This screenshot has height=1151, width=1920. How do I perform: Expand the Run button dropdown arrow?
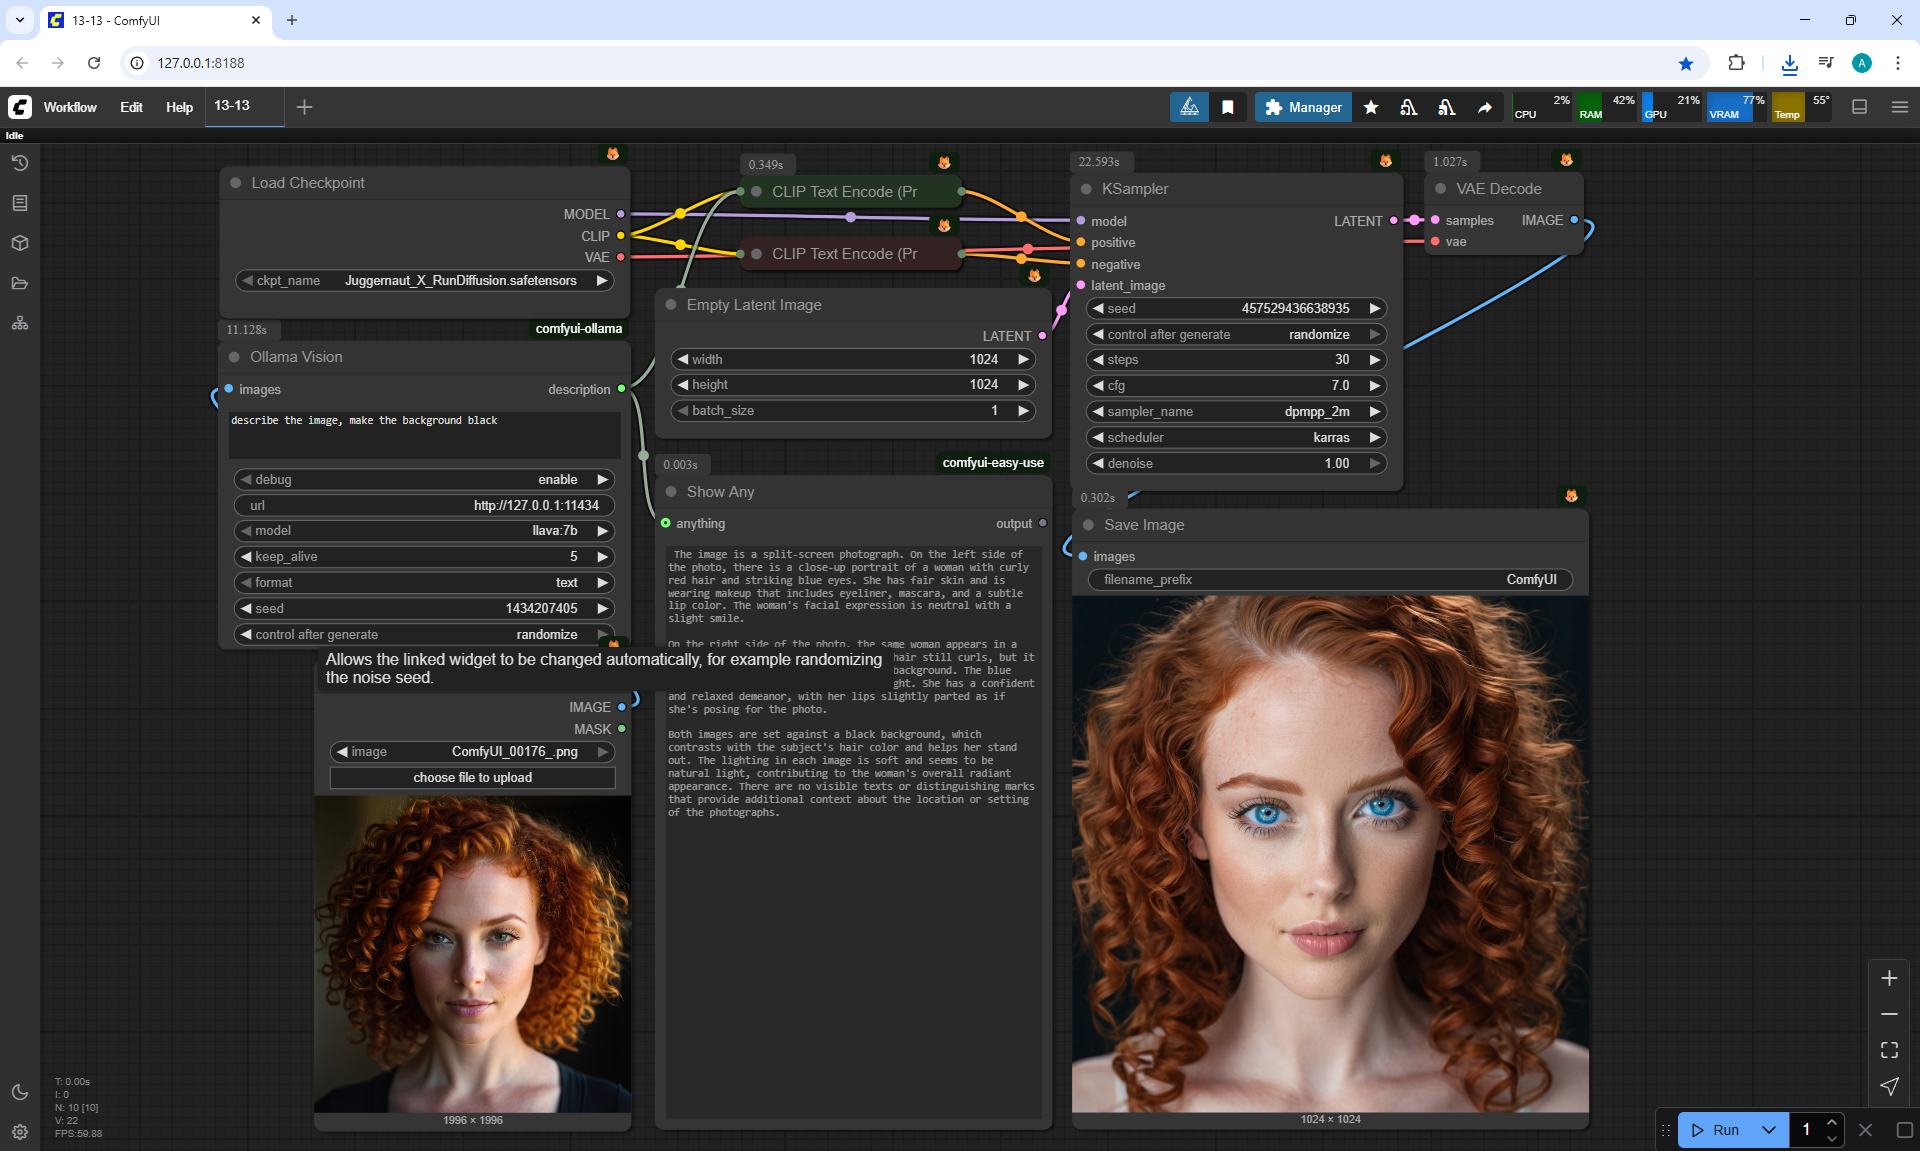point(1768,1130)
